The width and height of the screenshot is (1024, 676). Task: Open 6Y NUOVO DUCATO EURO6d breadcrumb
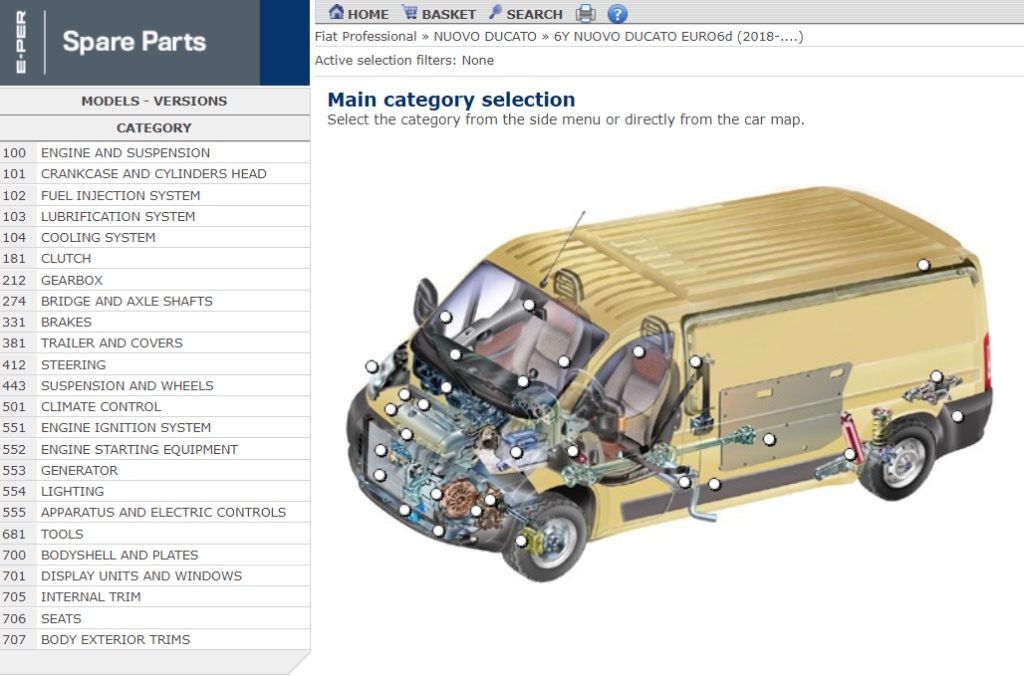(679, 37)
